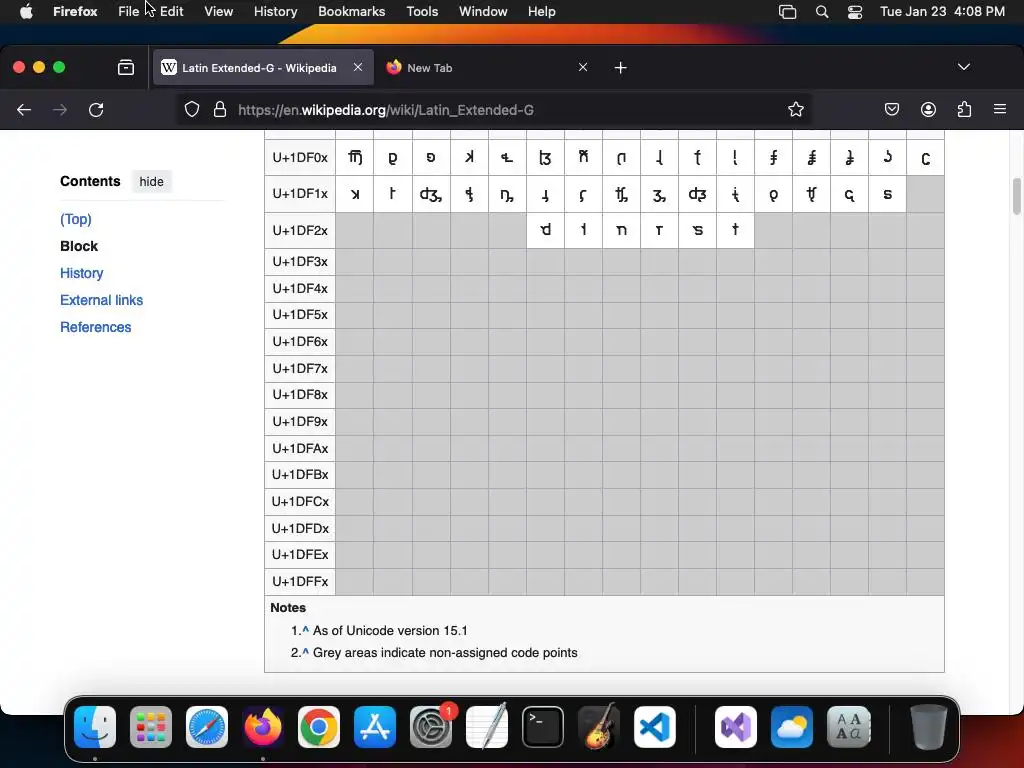The width and height of the screenshot is (1024, 768).
Task: Open the Firefox View button
Action: pos(126,67)
